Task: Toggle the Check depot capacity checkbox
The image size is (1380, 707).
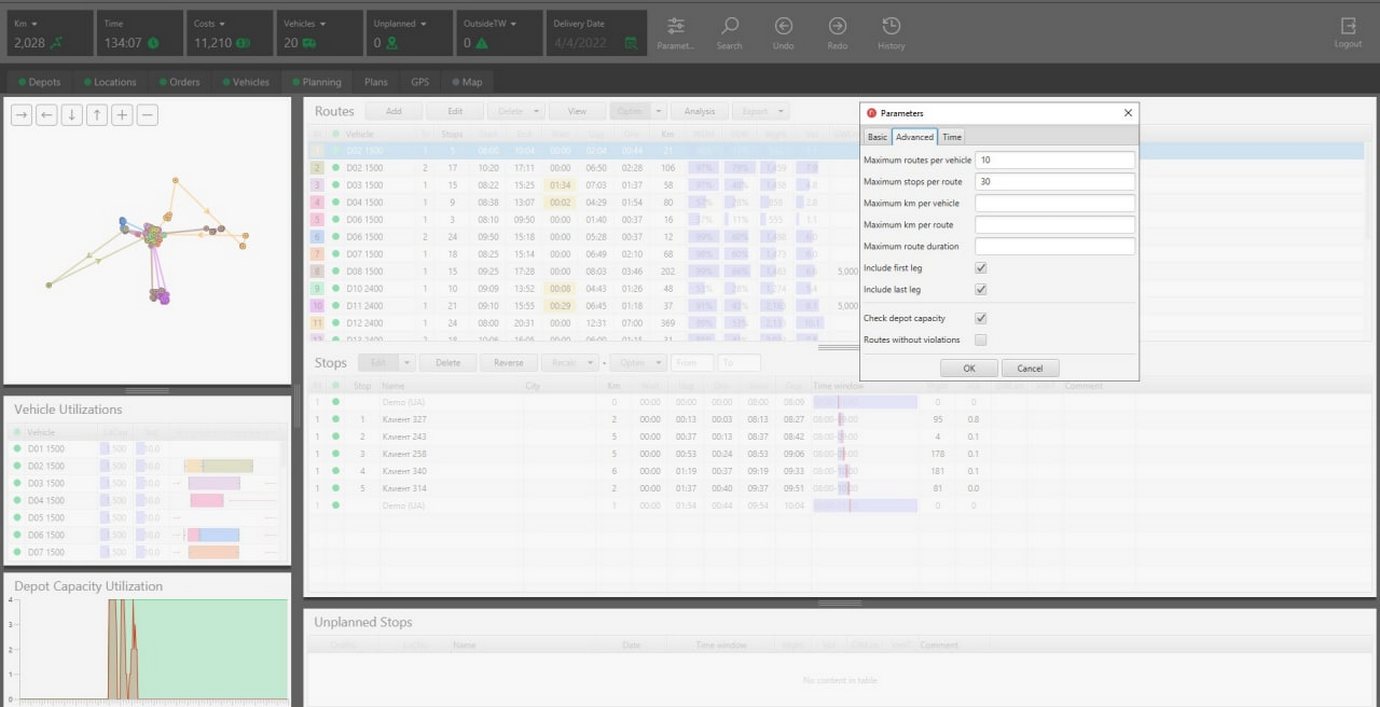Action: point(981,318)
